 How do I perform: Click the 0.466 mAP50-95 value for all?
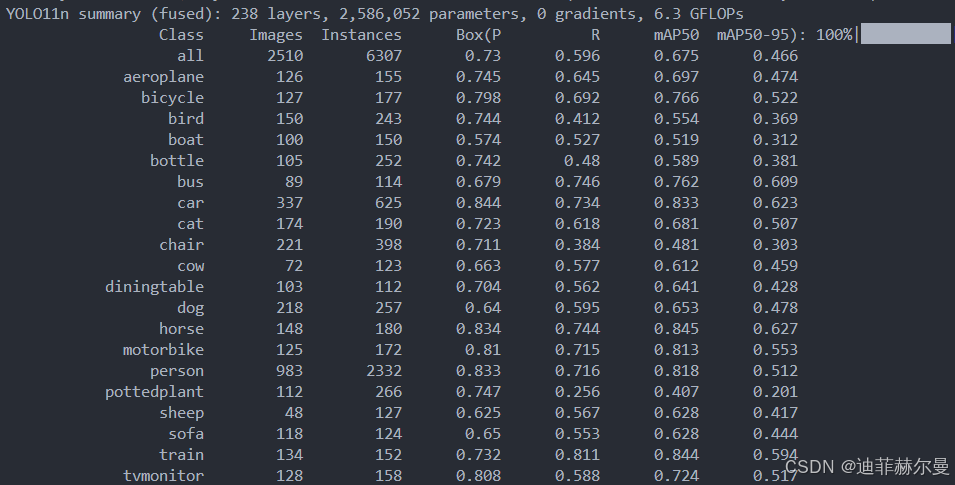point(775,55)
